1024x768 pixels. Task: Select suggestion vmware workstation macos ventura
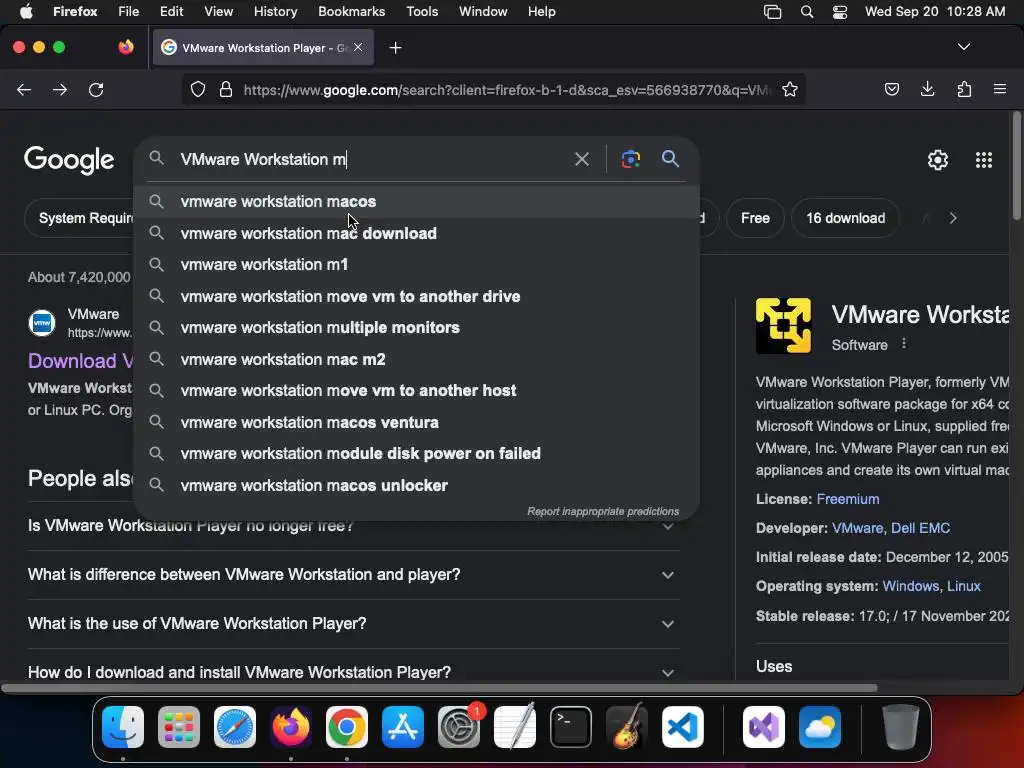click(x=417, y=423)
